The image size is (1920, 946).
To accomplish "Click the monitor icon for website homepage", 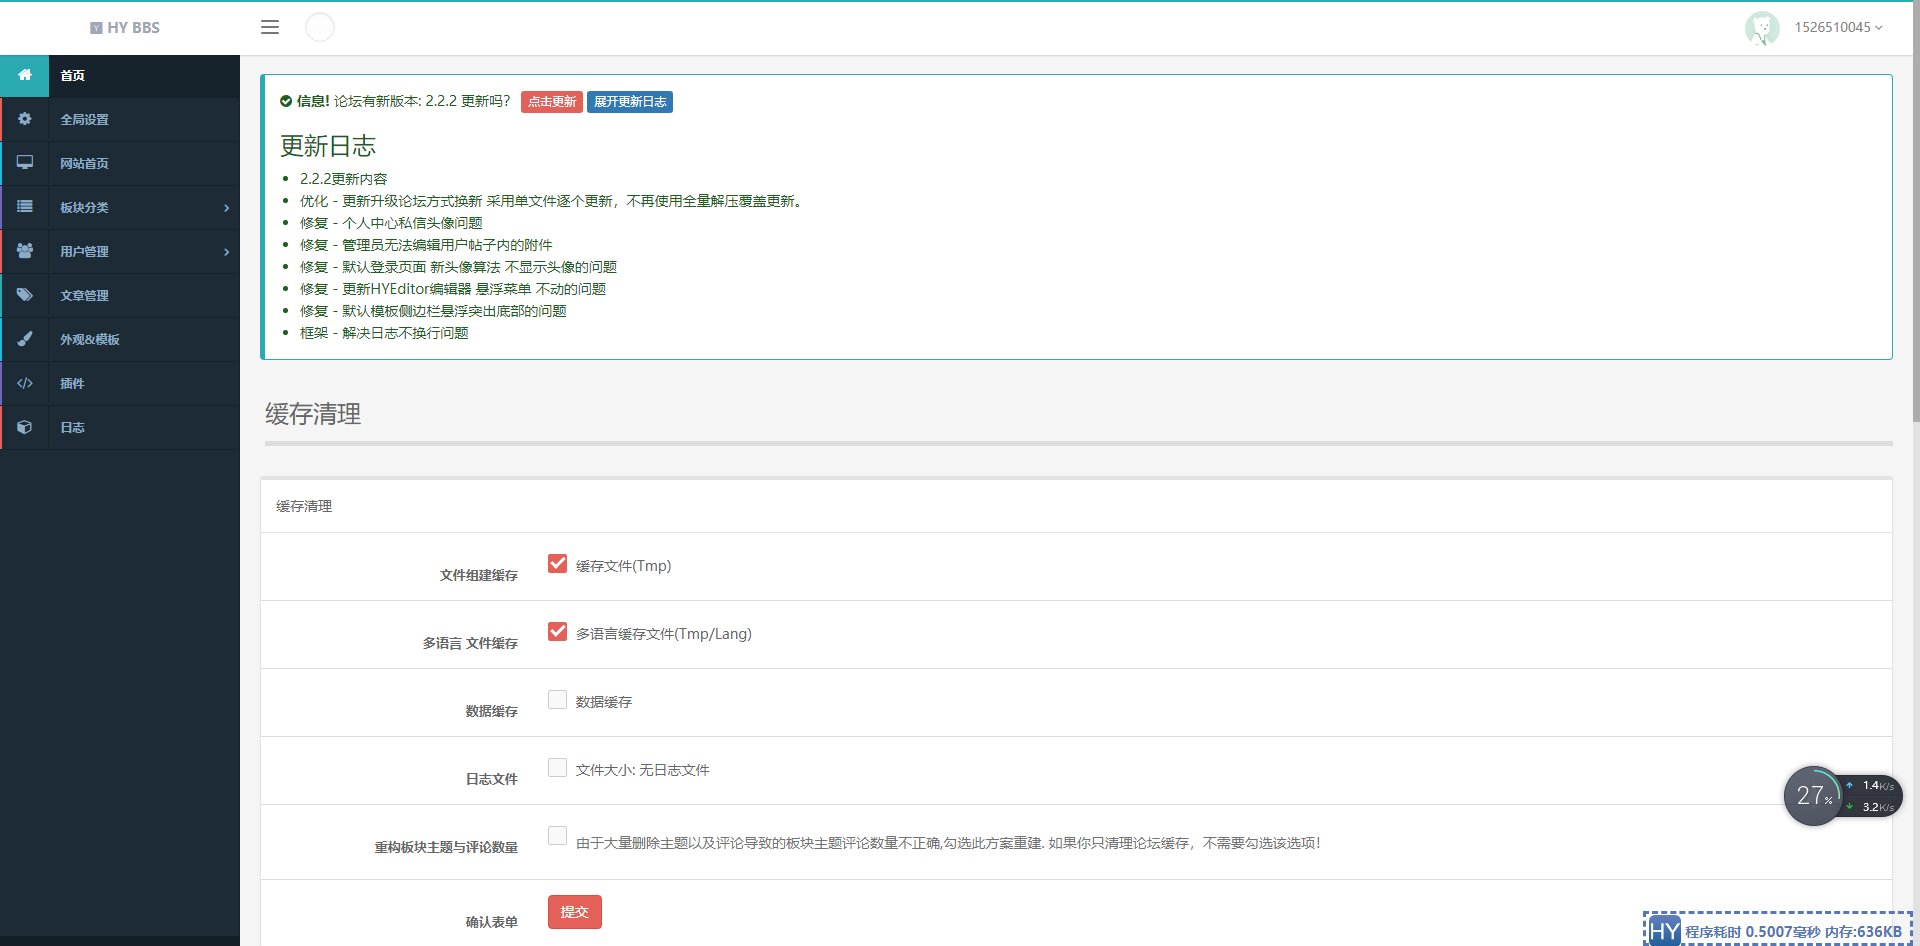I will tap(25, 163).
